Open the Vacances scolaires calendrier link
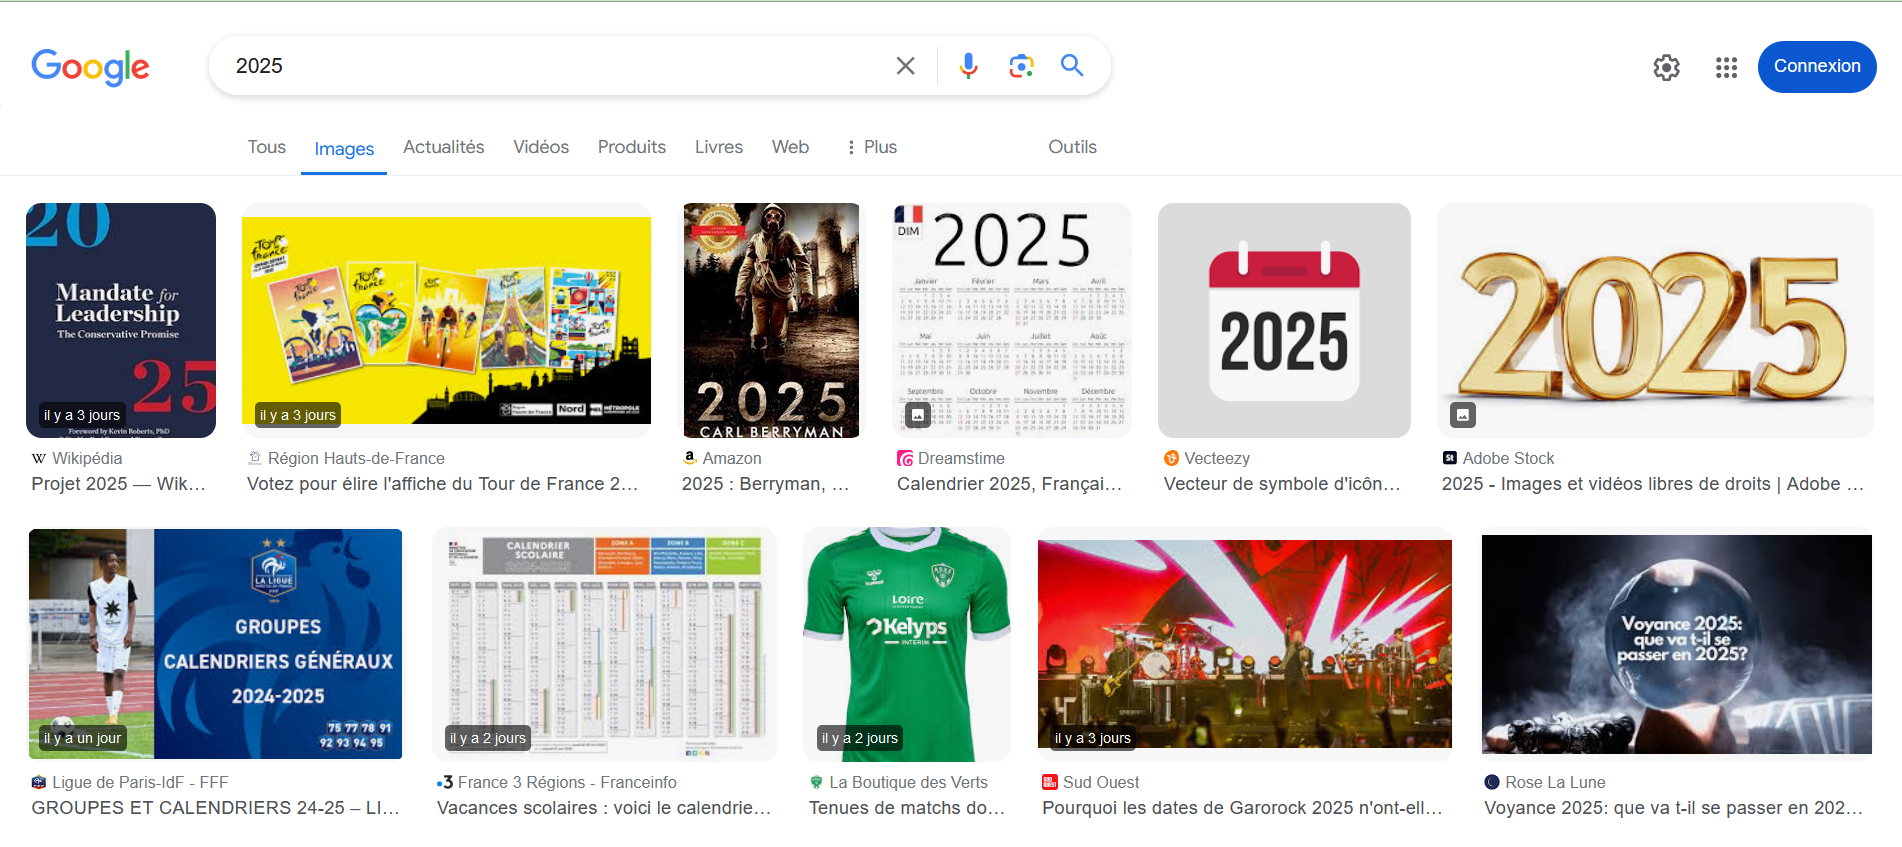This screenshot has width=1902, height=847. coord(604,808)
